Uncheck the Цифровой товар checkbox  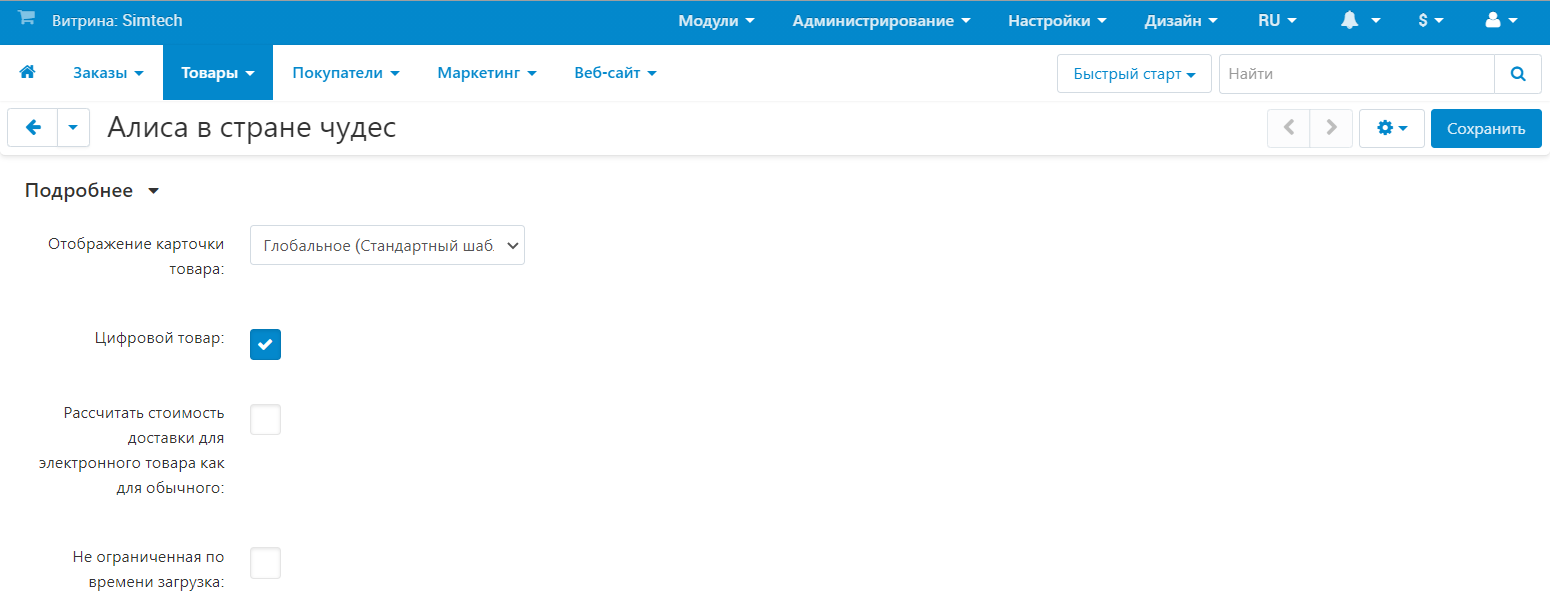(x=265, y=344)
